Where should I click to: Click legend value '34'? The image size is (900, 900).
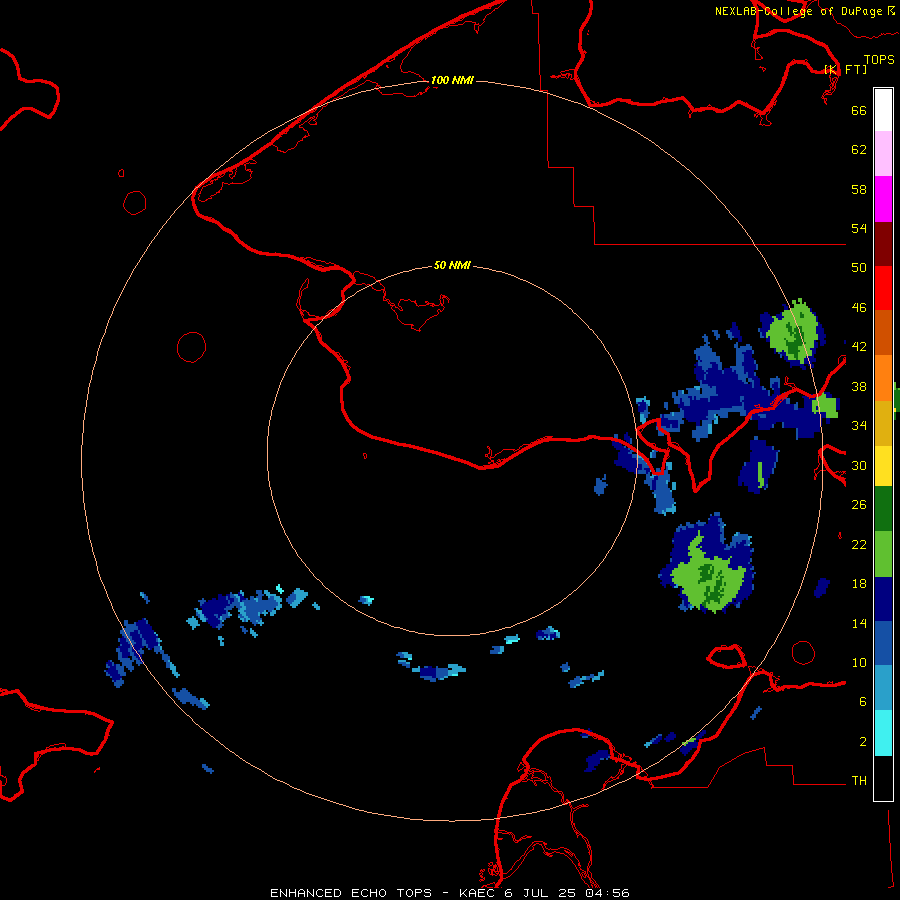(x=859, y=426)
